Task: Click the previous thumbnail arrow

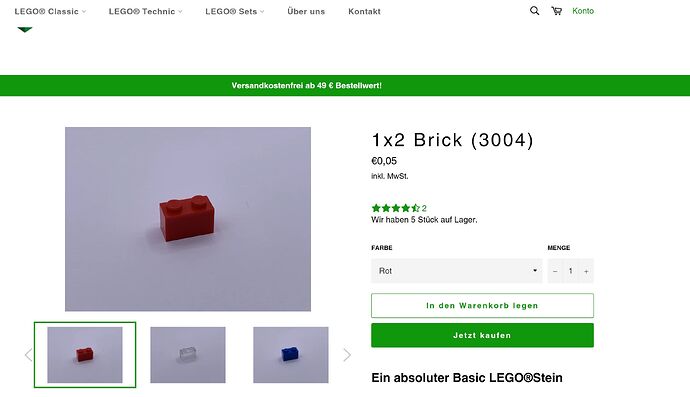Action: [29, 355]
